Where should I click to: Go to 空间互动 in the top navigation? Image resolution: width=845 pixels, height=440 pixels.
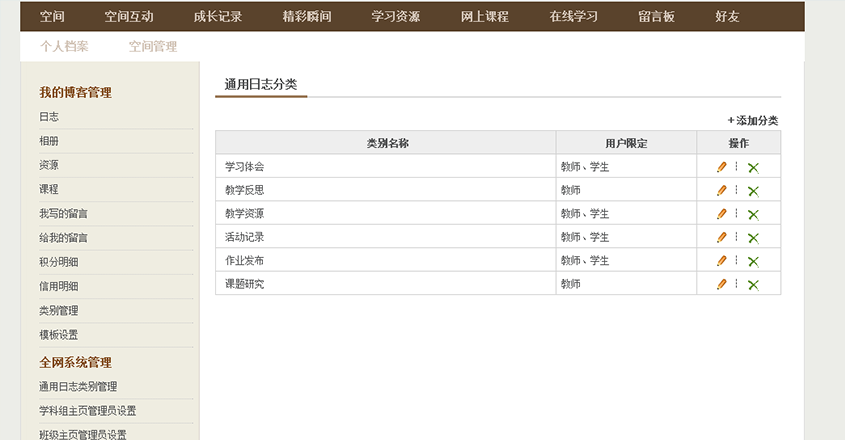(x=129, y=17)
